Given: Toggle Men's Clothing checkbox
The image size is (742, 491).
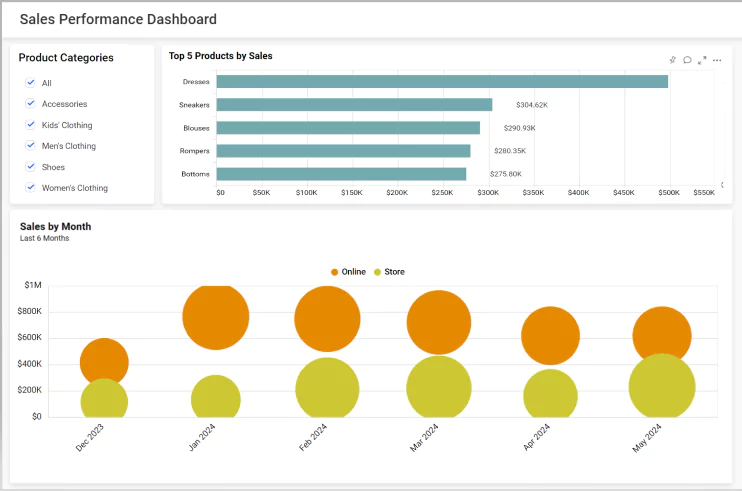Looking at the screenshot, I should pyautogui.click(x=31, y=146).
